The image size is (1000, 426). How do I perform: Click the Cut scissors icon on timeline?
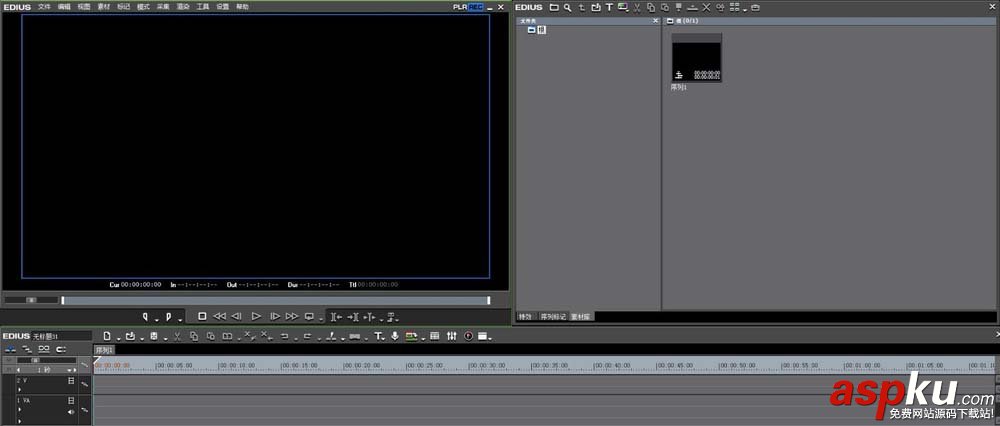click(x=177, y=336)
